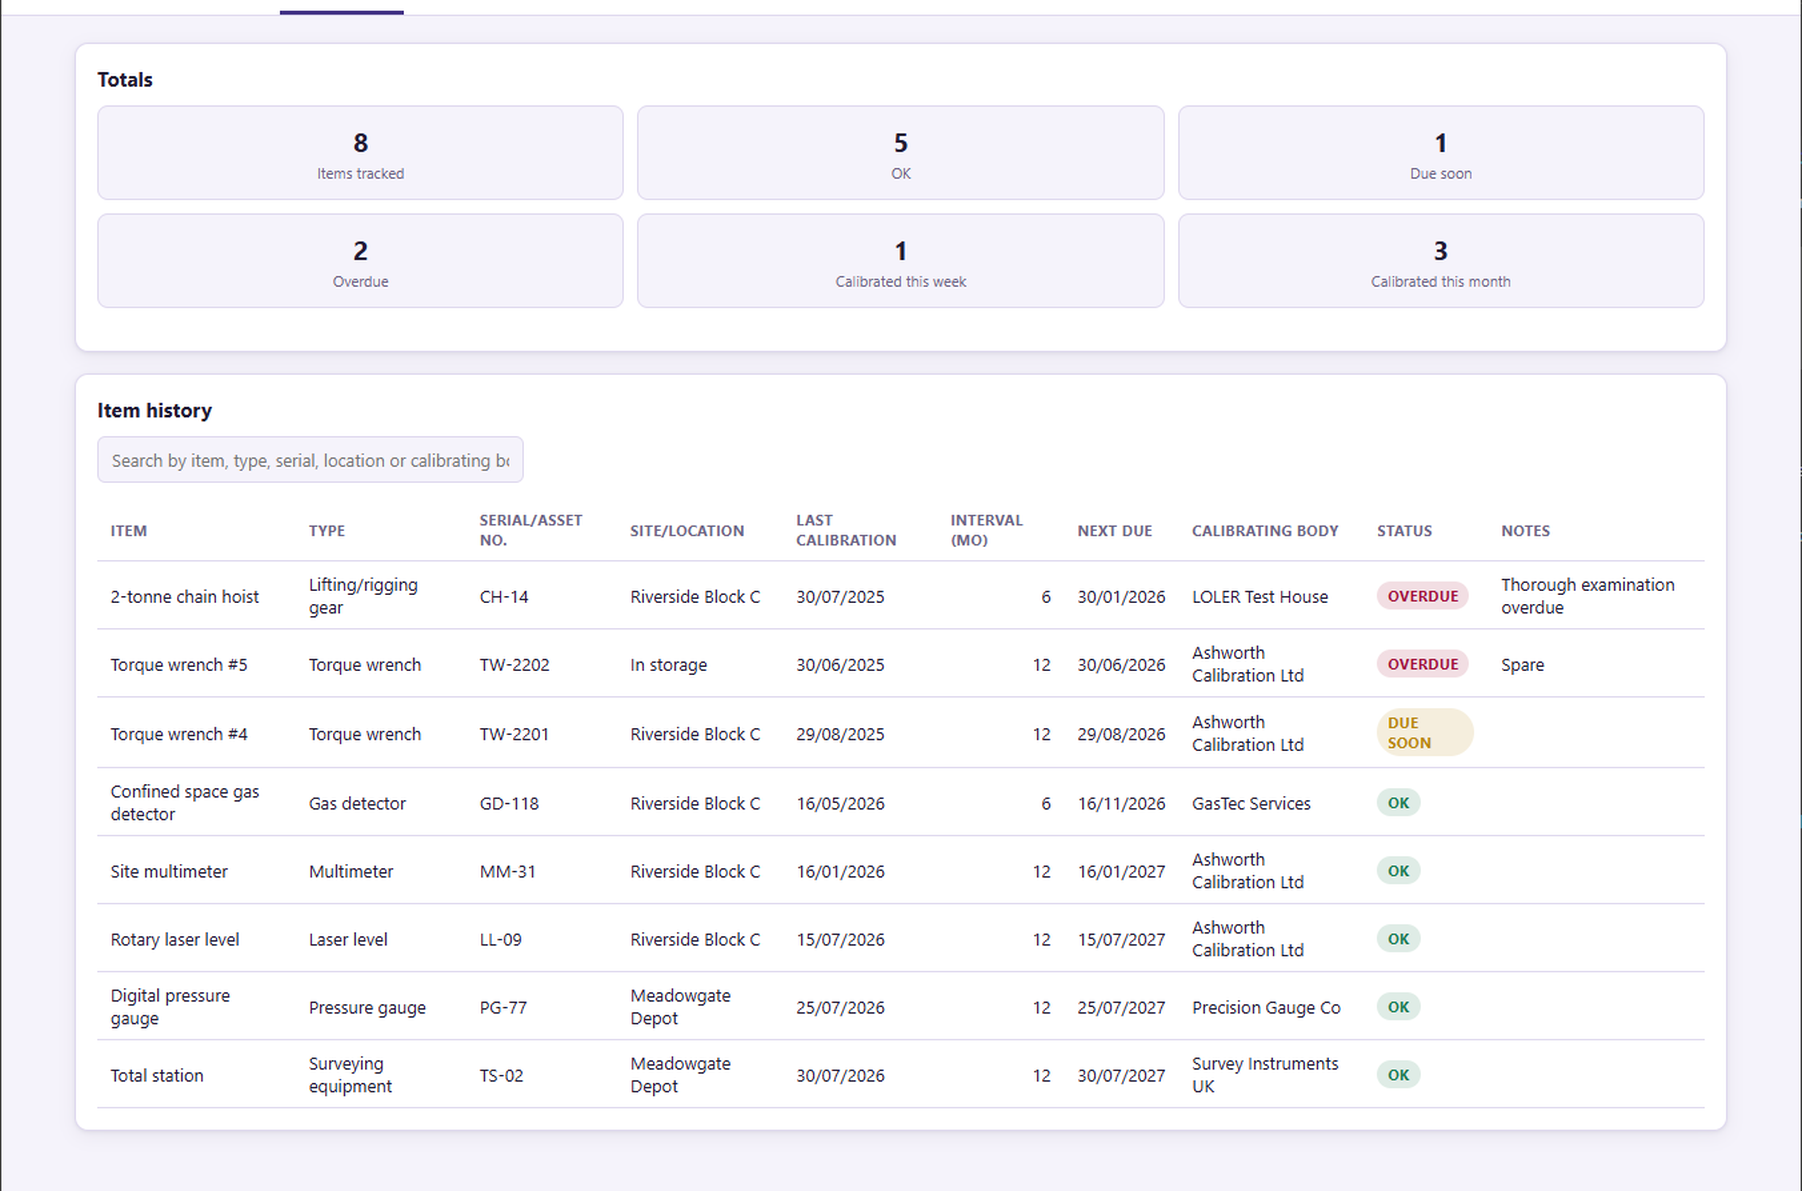Click the OVERDUE badge for CH-14

(x=1422, y=596)
